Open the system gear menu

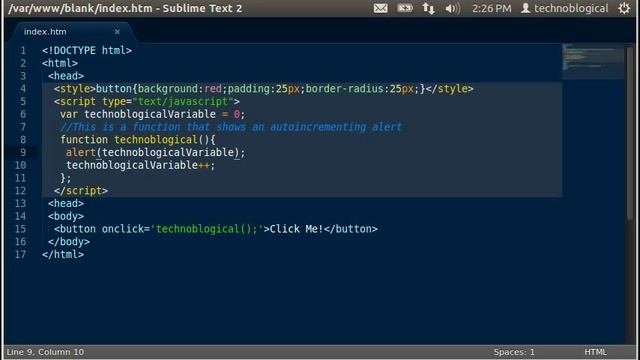pos(624,8)
